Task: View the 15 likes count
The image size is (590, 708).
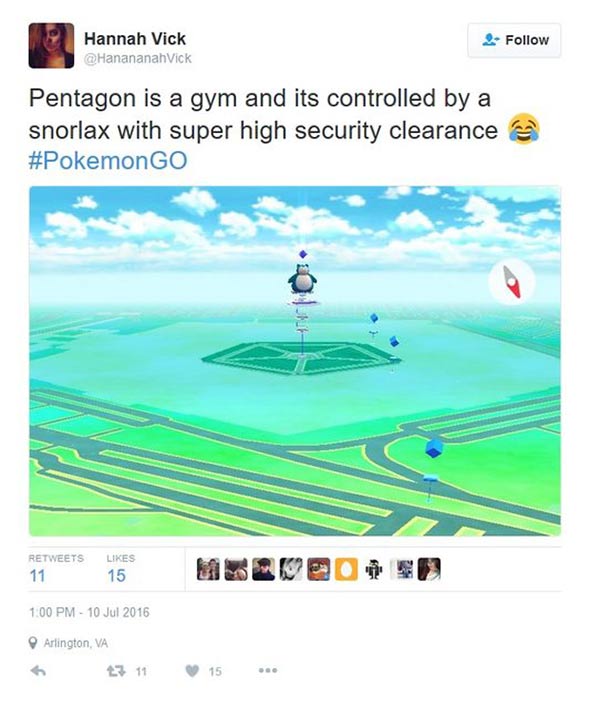Action: [116, 576]
